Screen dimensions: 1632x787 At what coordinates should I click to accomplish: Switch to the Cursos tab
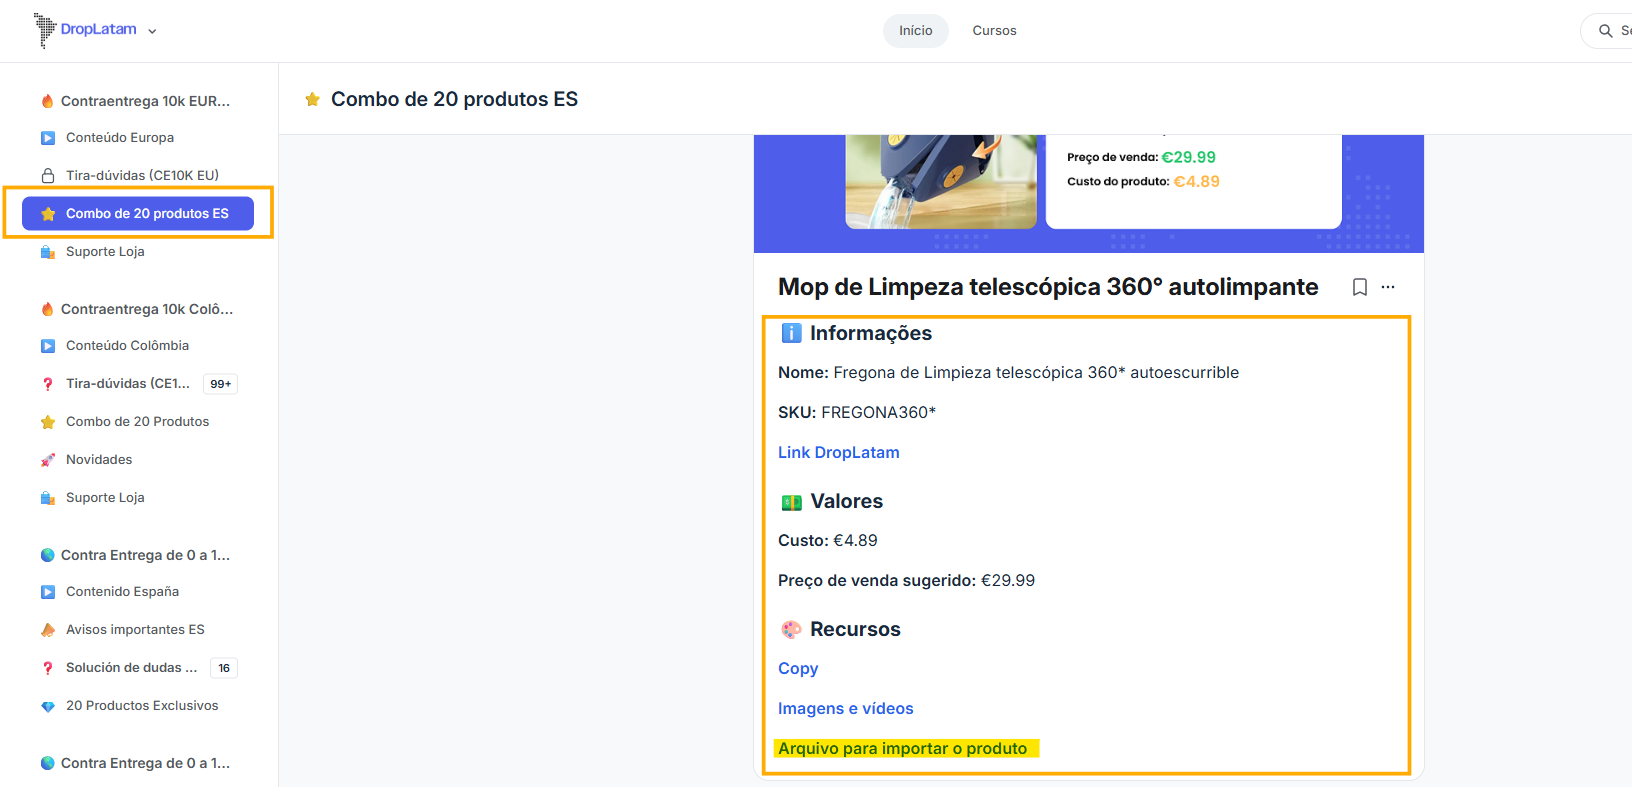(994, 31)
